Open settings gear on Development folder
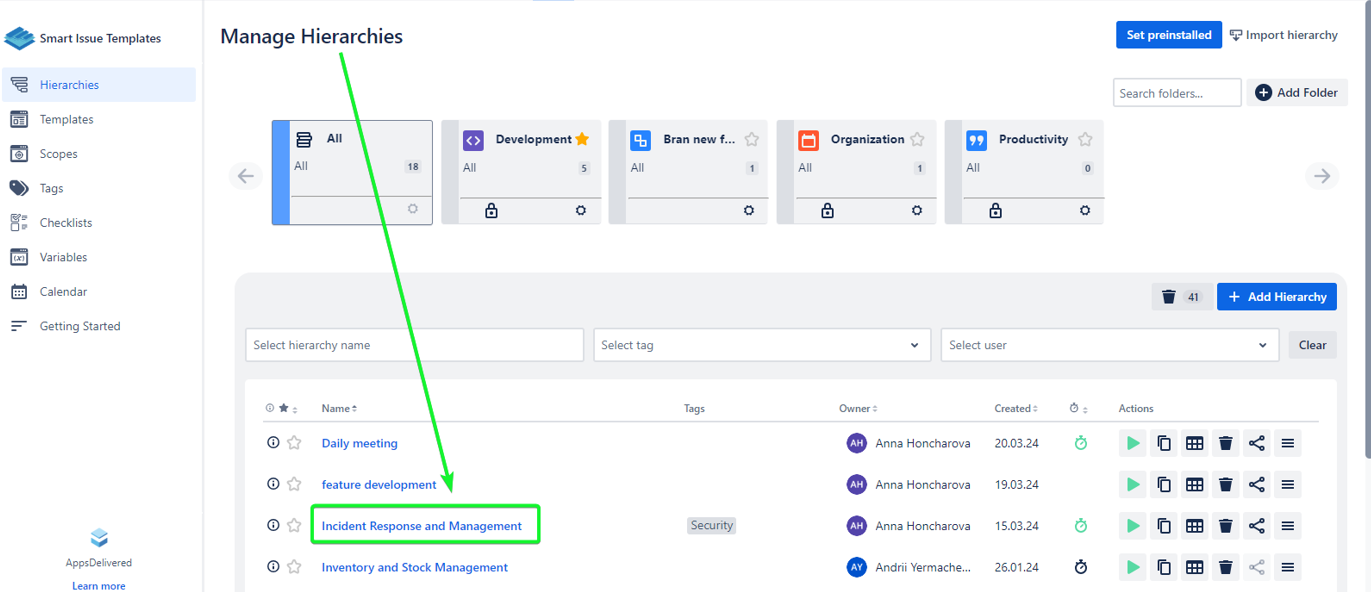The image size is (1371, 592). pyautogui.click(x=581, y=211)
